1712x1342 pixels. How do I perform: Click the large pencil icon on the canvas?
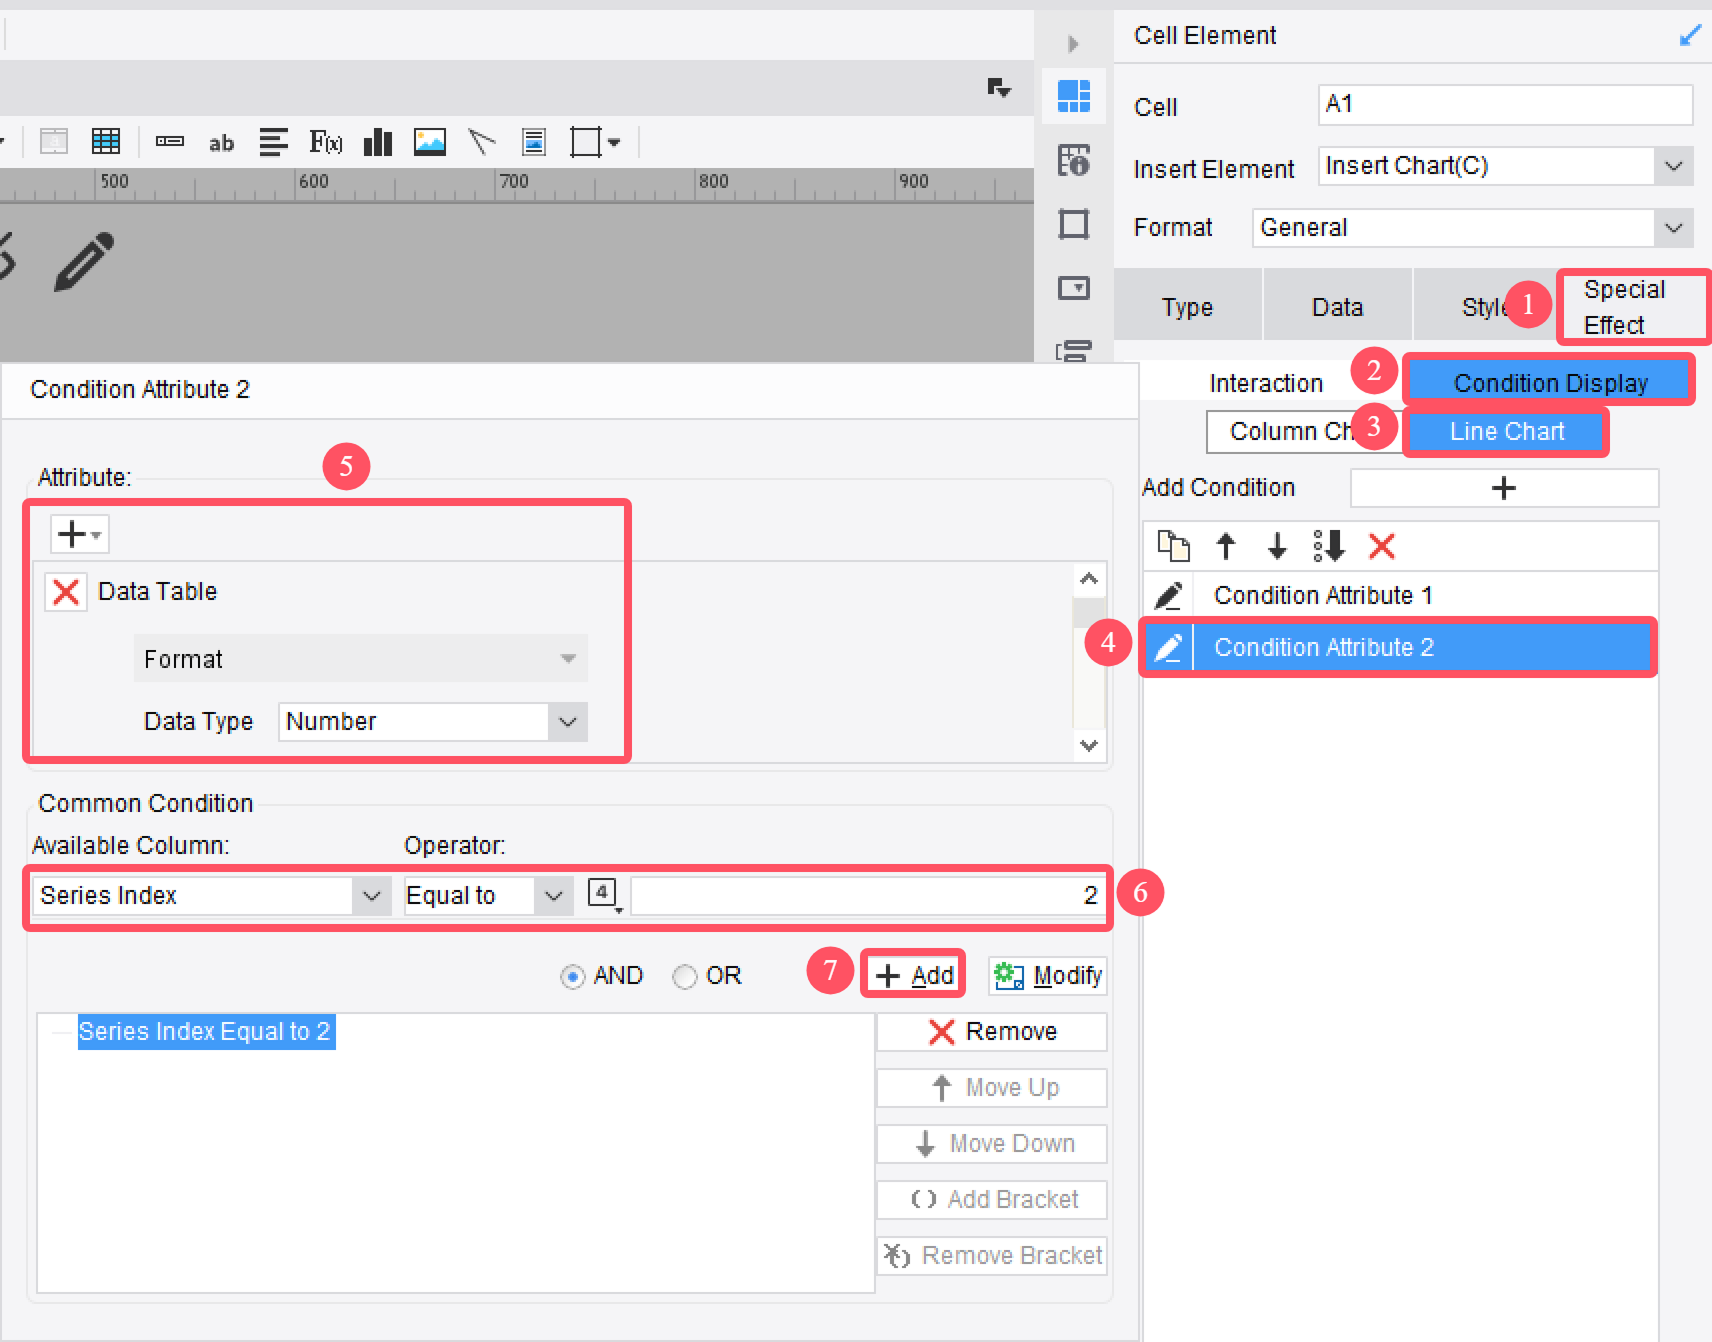84,262
